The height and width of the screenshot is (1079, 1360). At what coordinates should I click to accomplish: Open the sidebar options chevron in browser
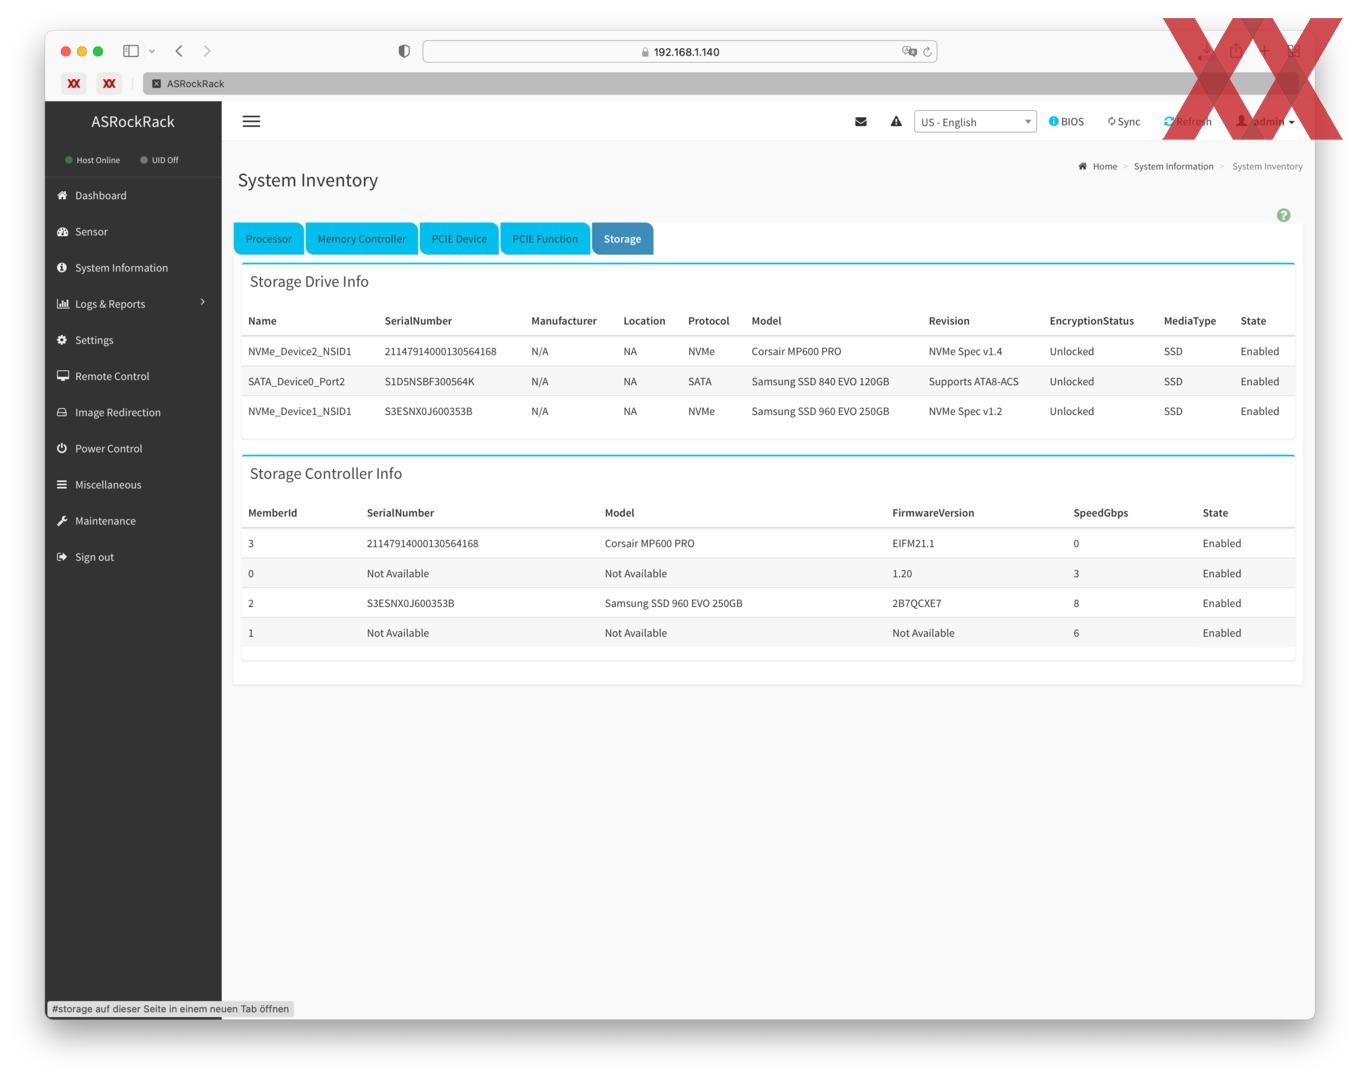click(x=152, y=51)
